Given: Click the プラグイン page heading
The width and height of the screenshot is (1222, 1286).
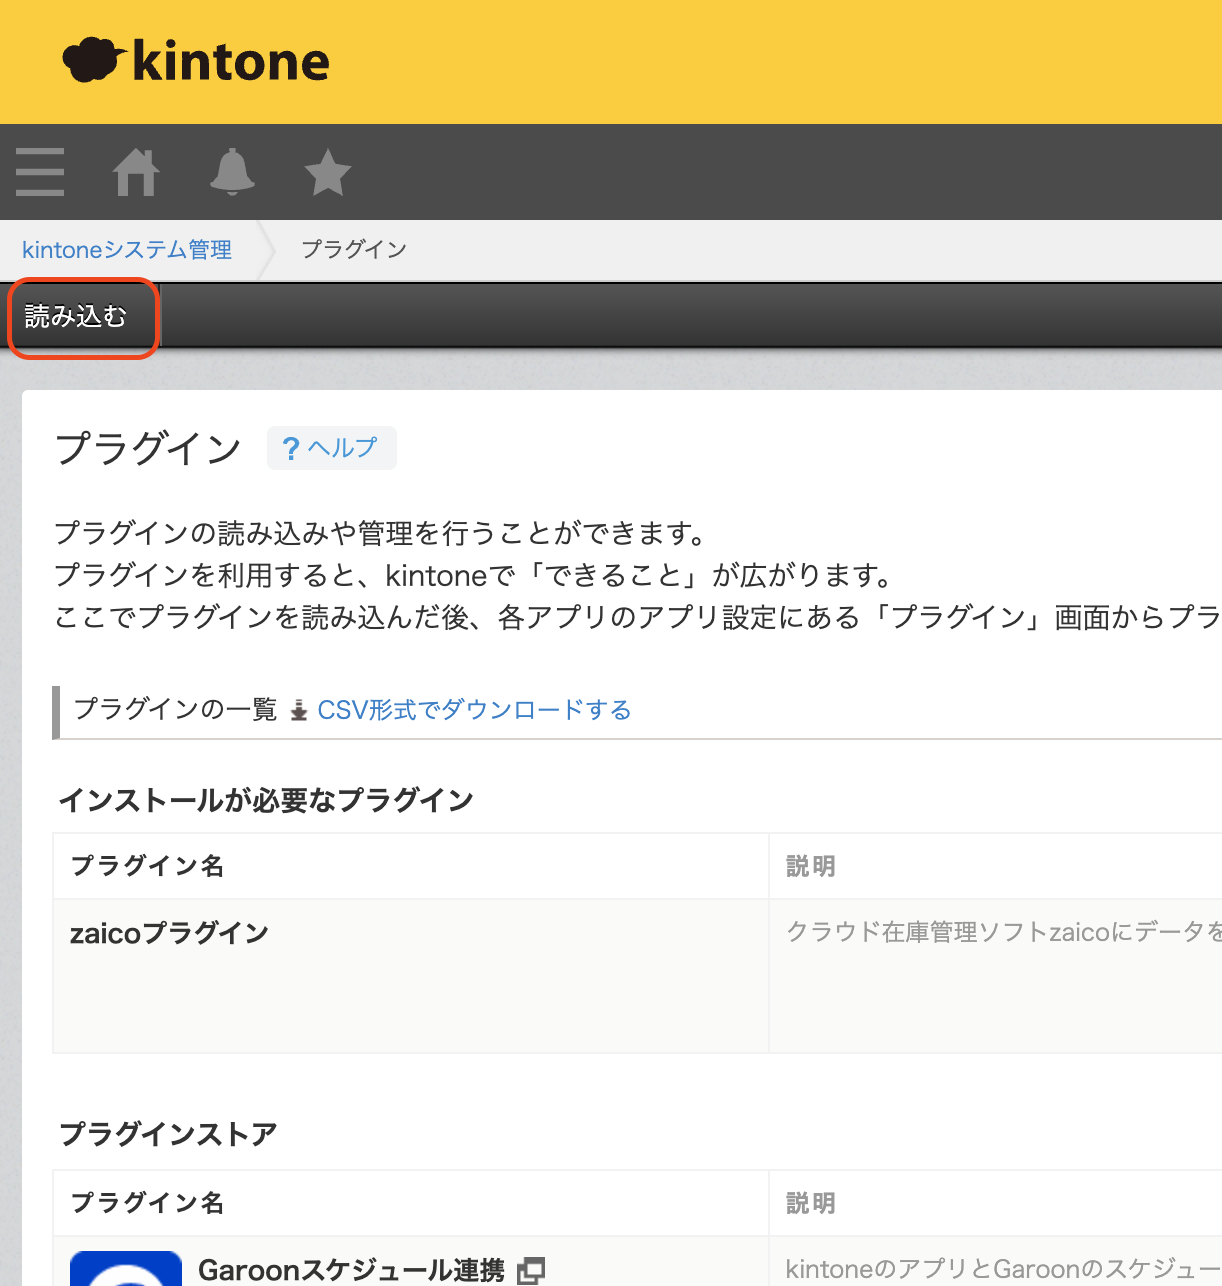Looking at the screenshot, I should (148, 448).
